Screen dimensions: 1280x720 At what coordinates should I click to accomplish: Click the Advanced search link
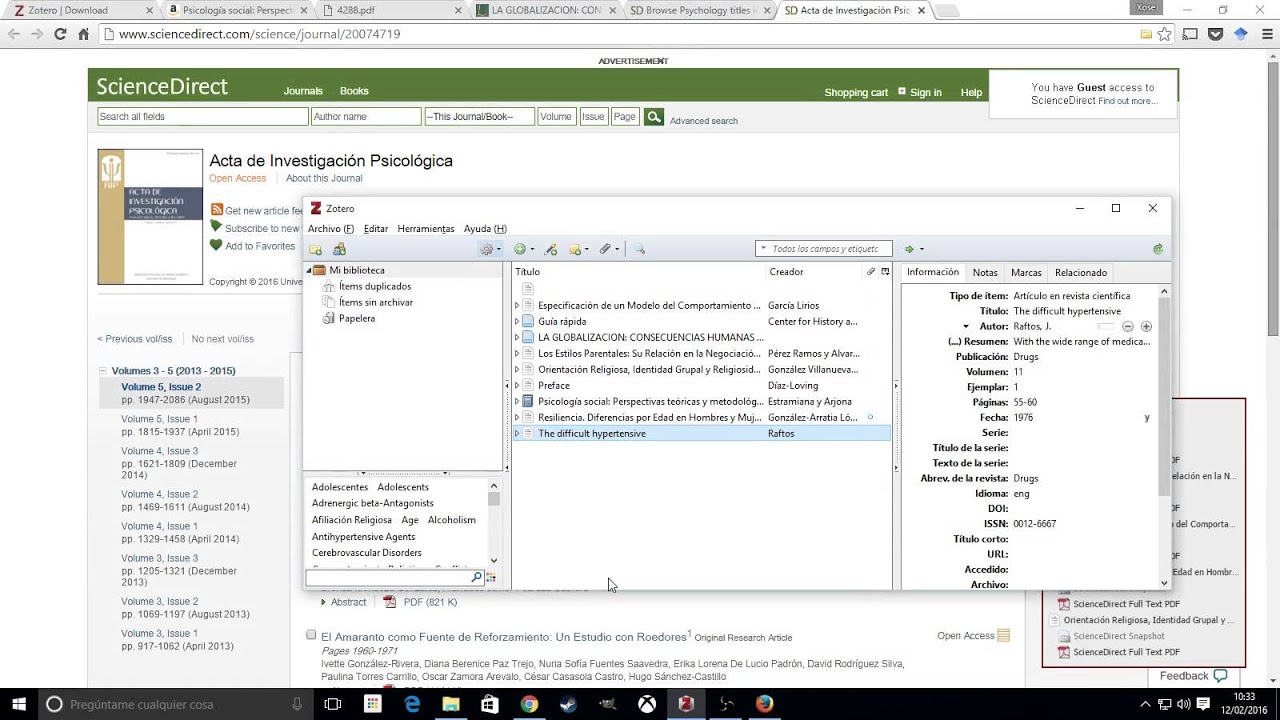coord(704,121)
